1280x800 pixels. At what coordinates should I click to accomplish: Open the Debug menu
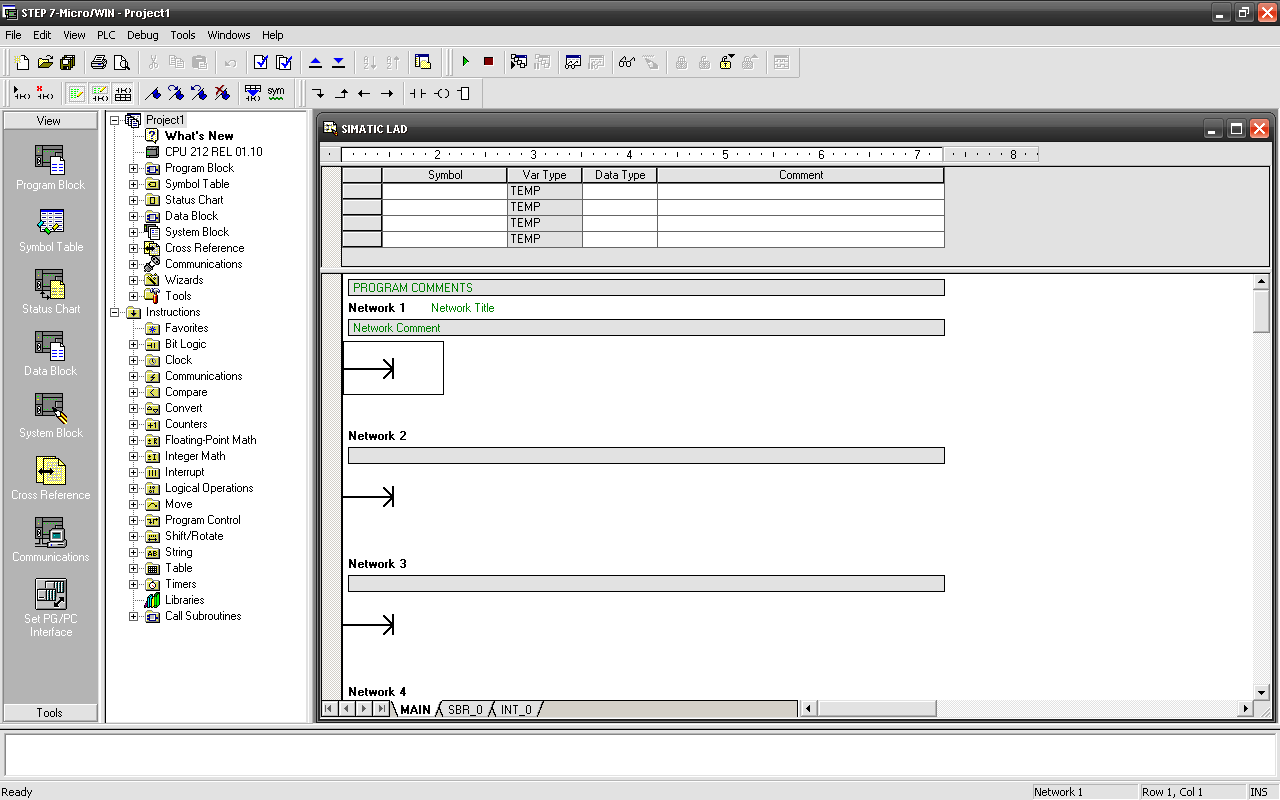(x=142, y=35)
